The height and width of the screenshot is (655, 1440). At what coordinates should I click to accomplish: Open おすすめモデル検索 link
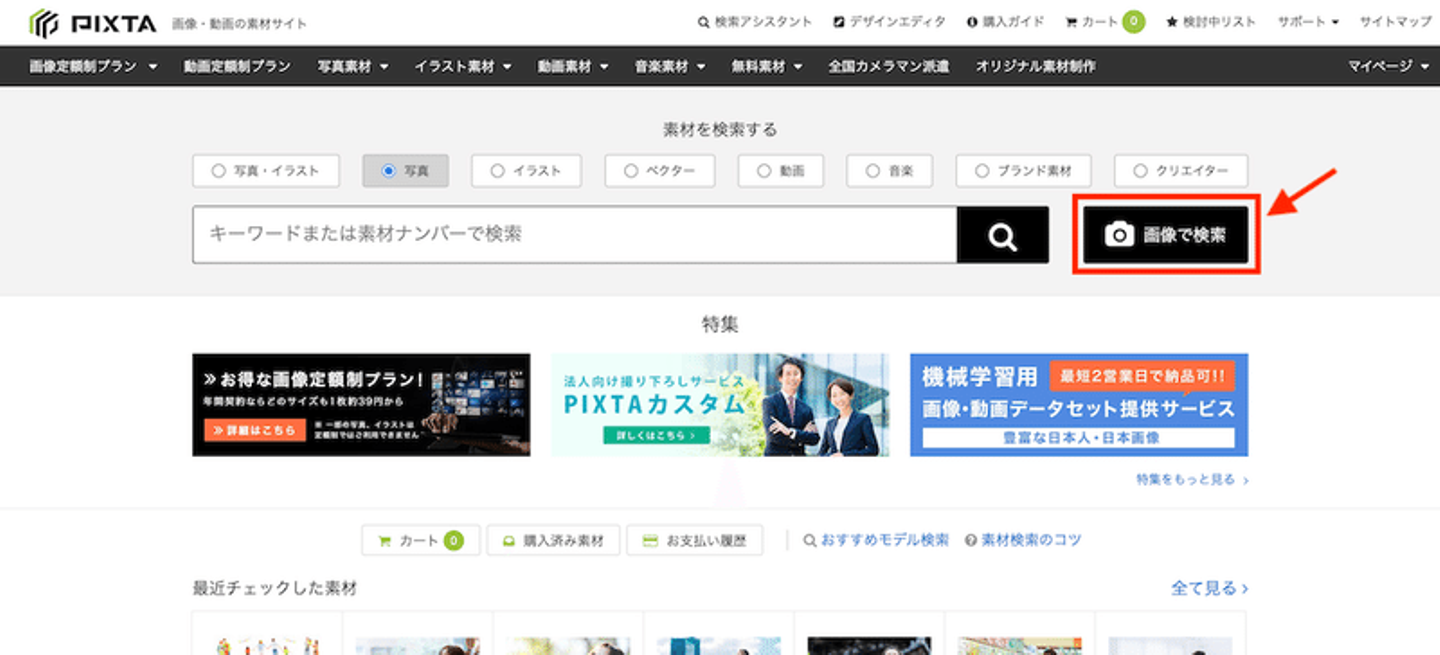point(876,540)
